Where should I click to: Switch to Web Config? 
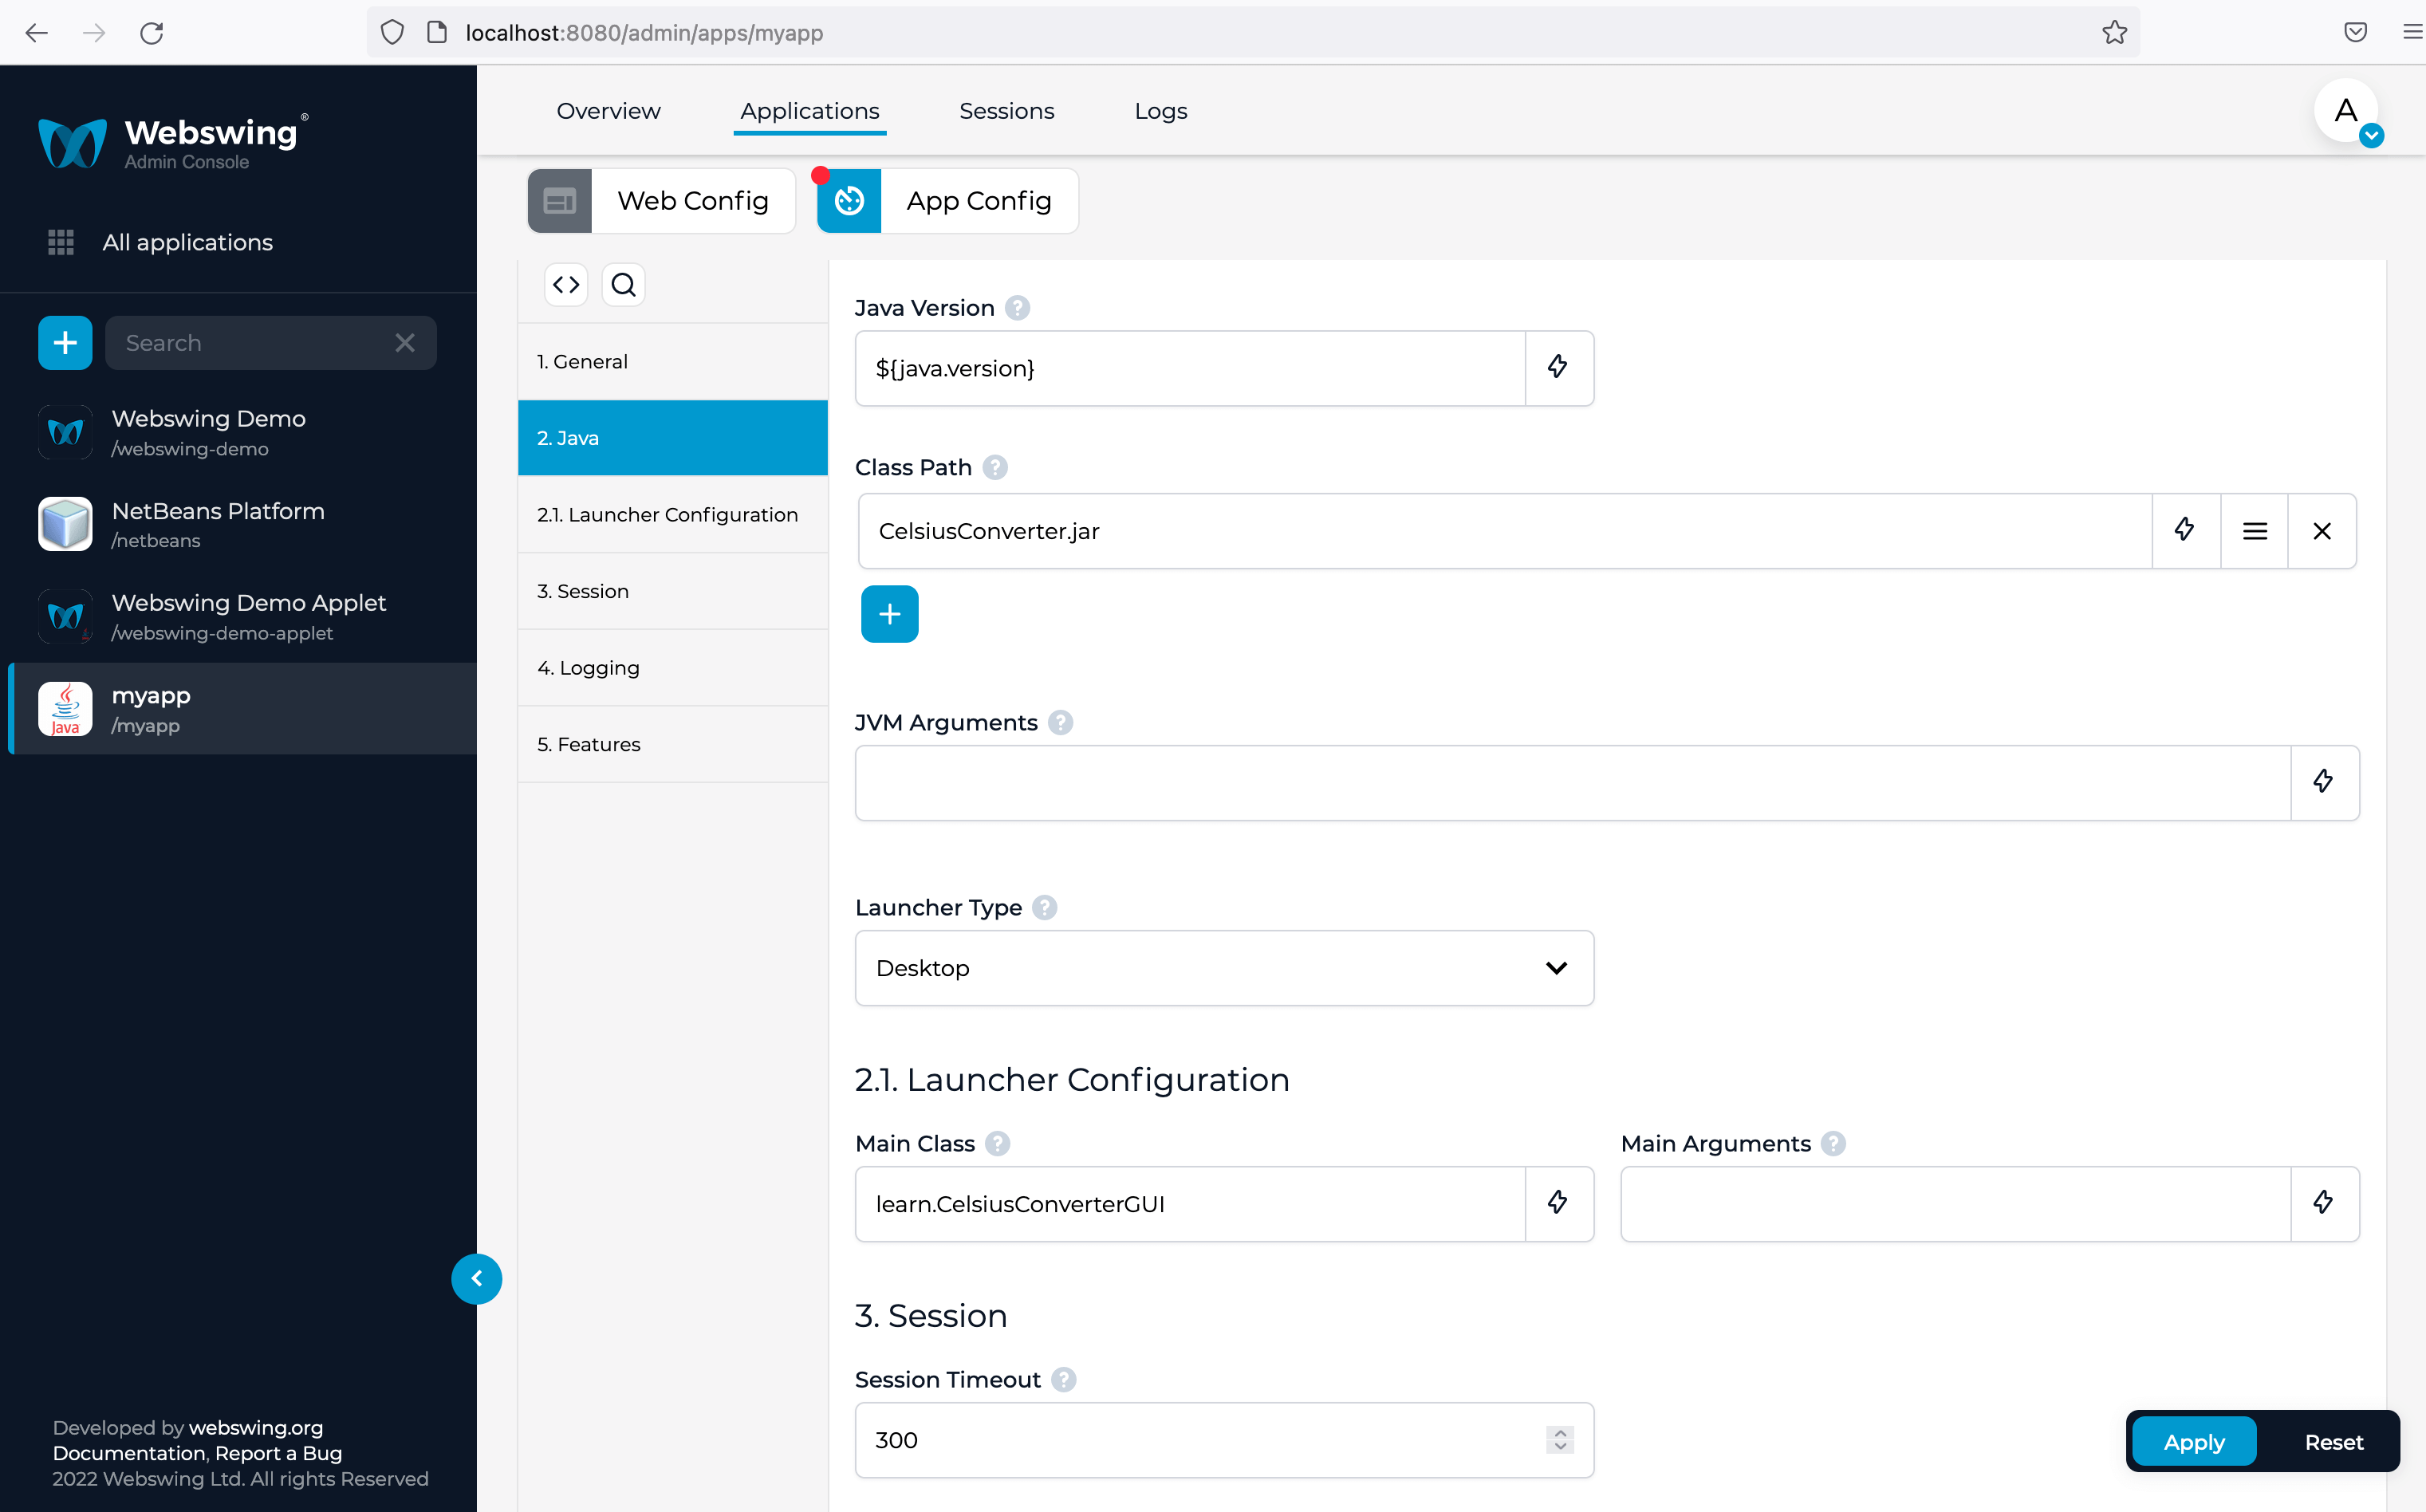click(x=661, y=201)
